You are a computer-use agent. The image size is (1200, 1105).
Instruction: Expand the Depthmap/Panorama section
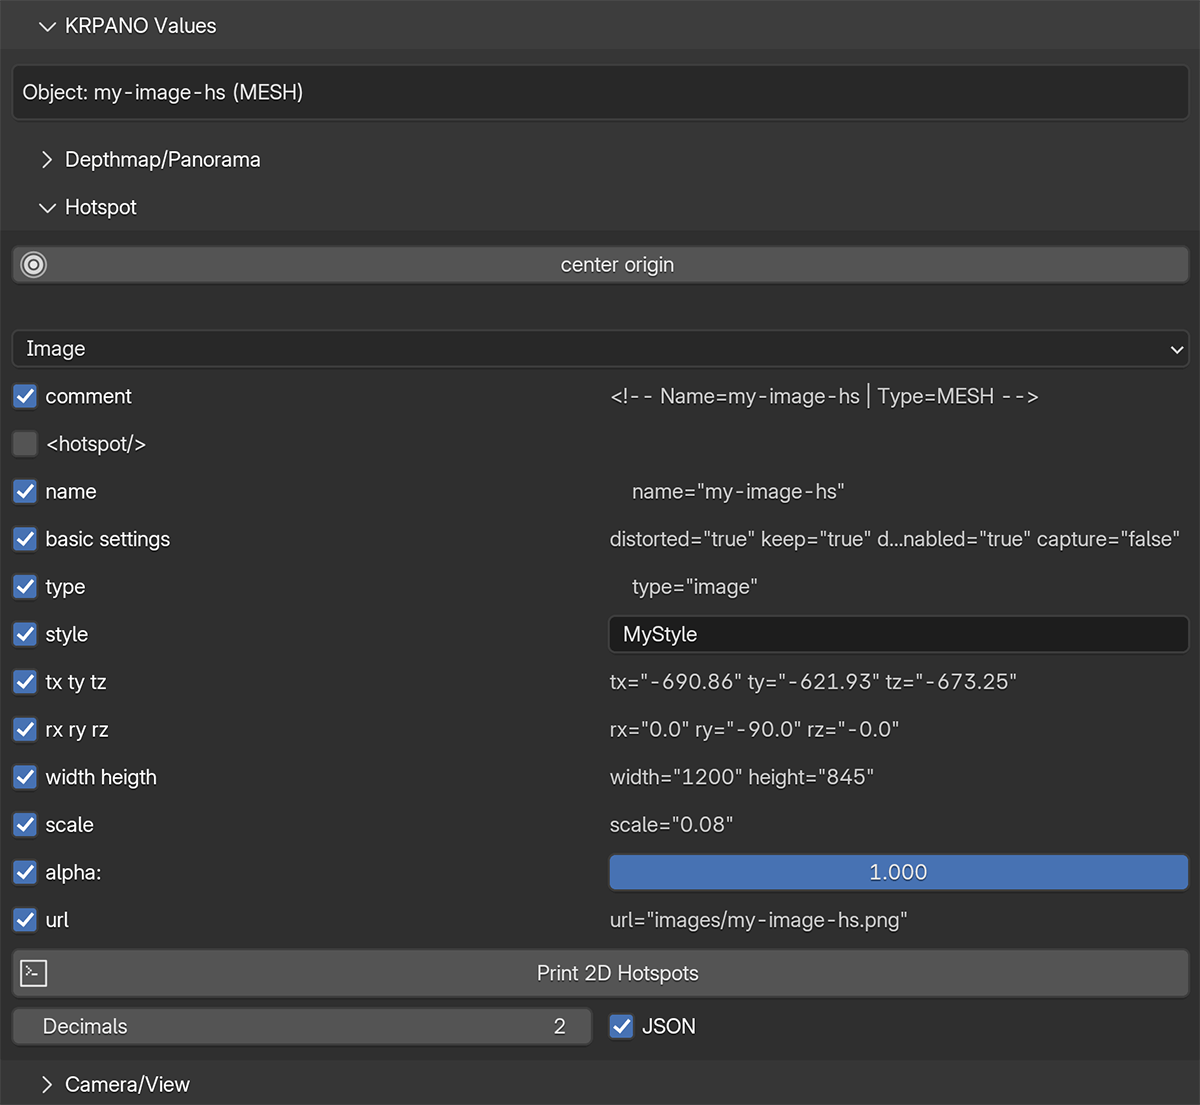[47, 160]
